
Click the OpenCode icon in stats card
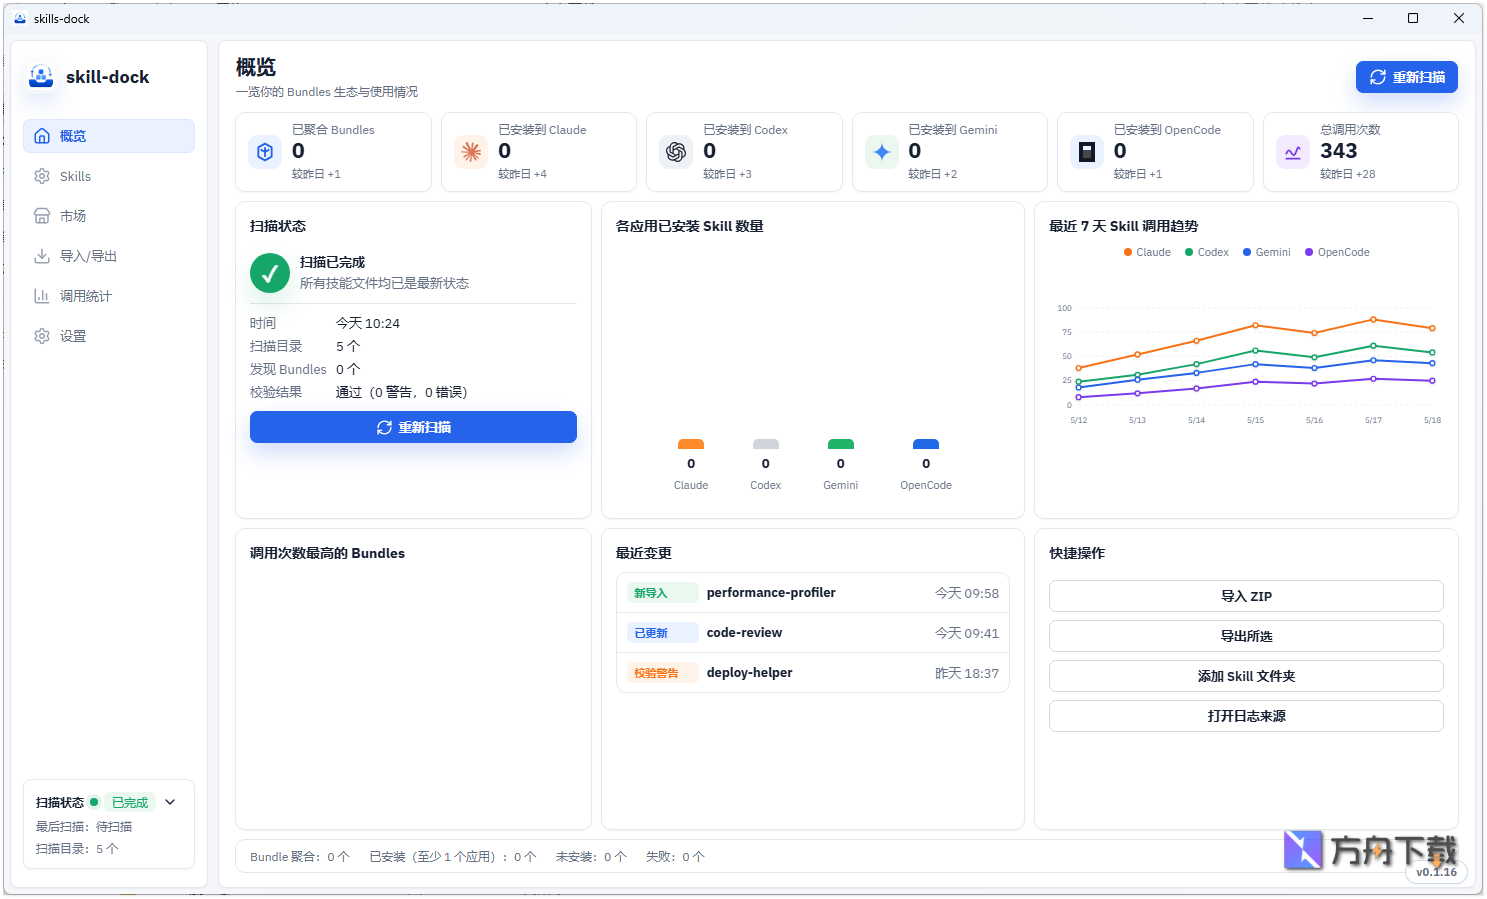click(1087, 152)
